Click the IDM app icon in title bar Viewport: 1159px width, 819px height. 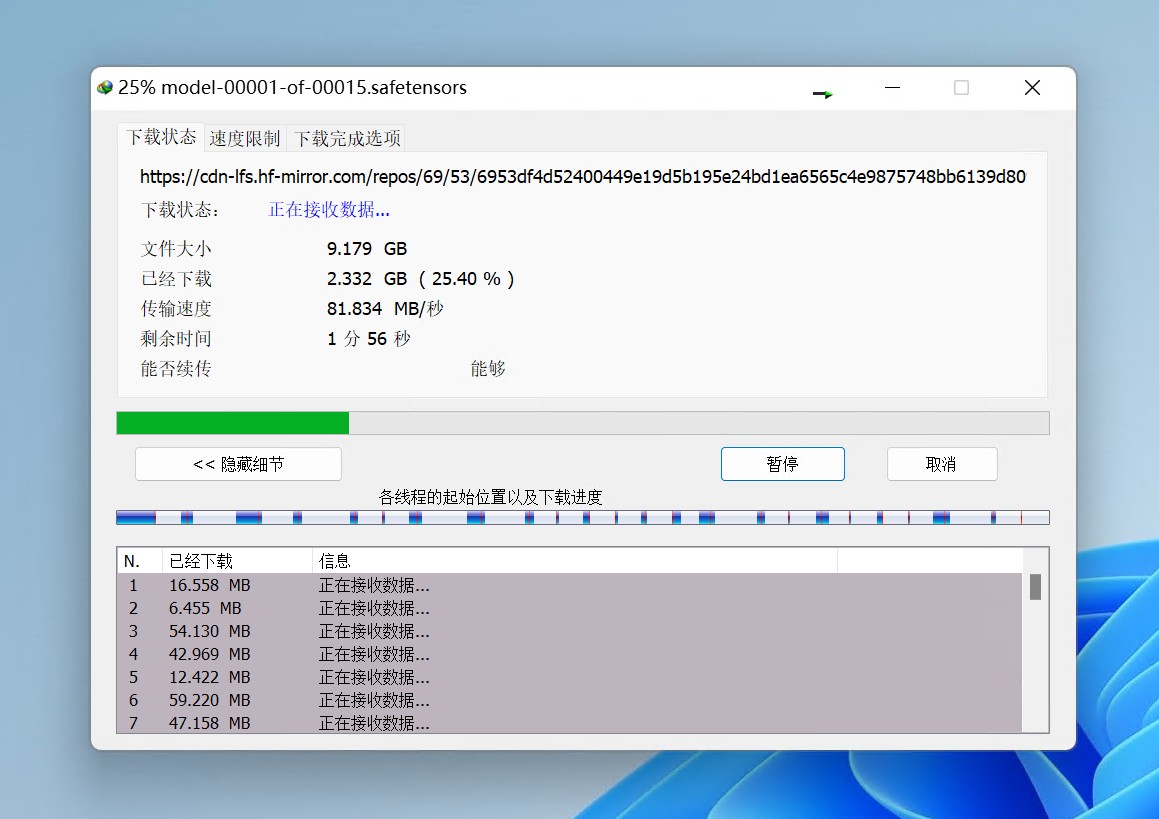point(105,88)
